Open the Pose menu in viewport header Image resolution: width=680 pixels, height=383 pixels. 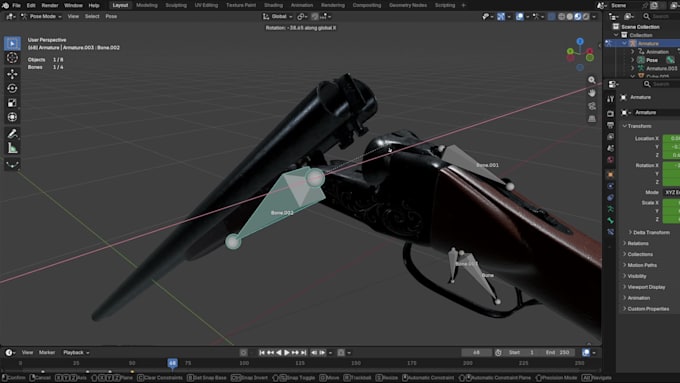pyautogui.click(x=111, y=16)
